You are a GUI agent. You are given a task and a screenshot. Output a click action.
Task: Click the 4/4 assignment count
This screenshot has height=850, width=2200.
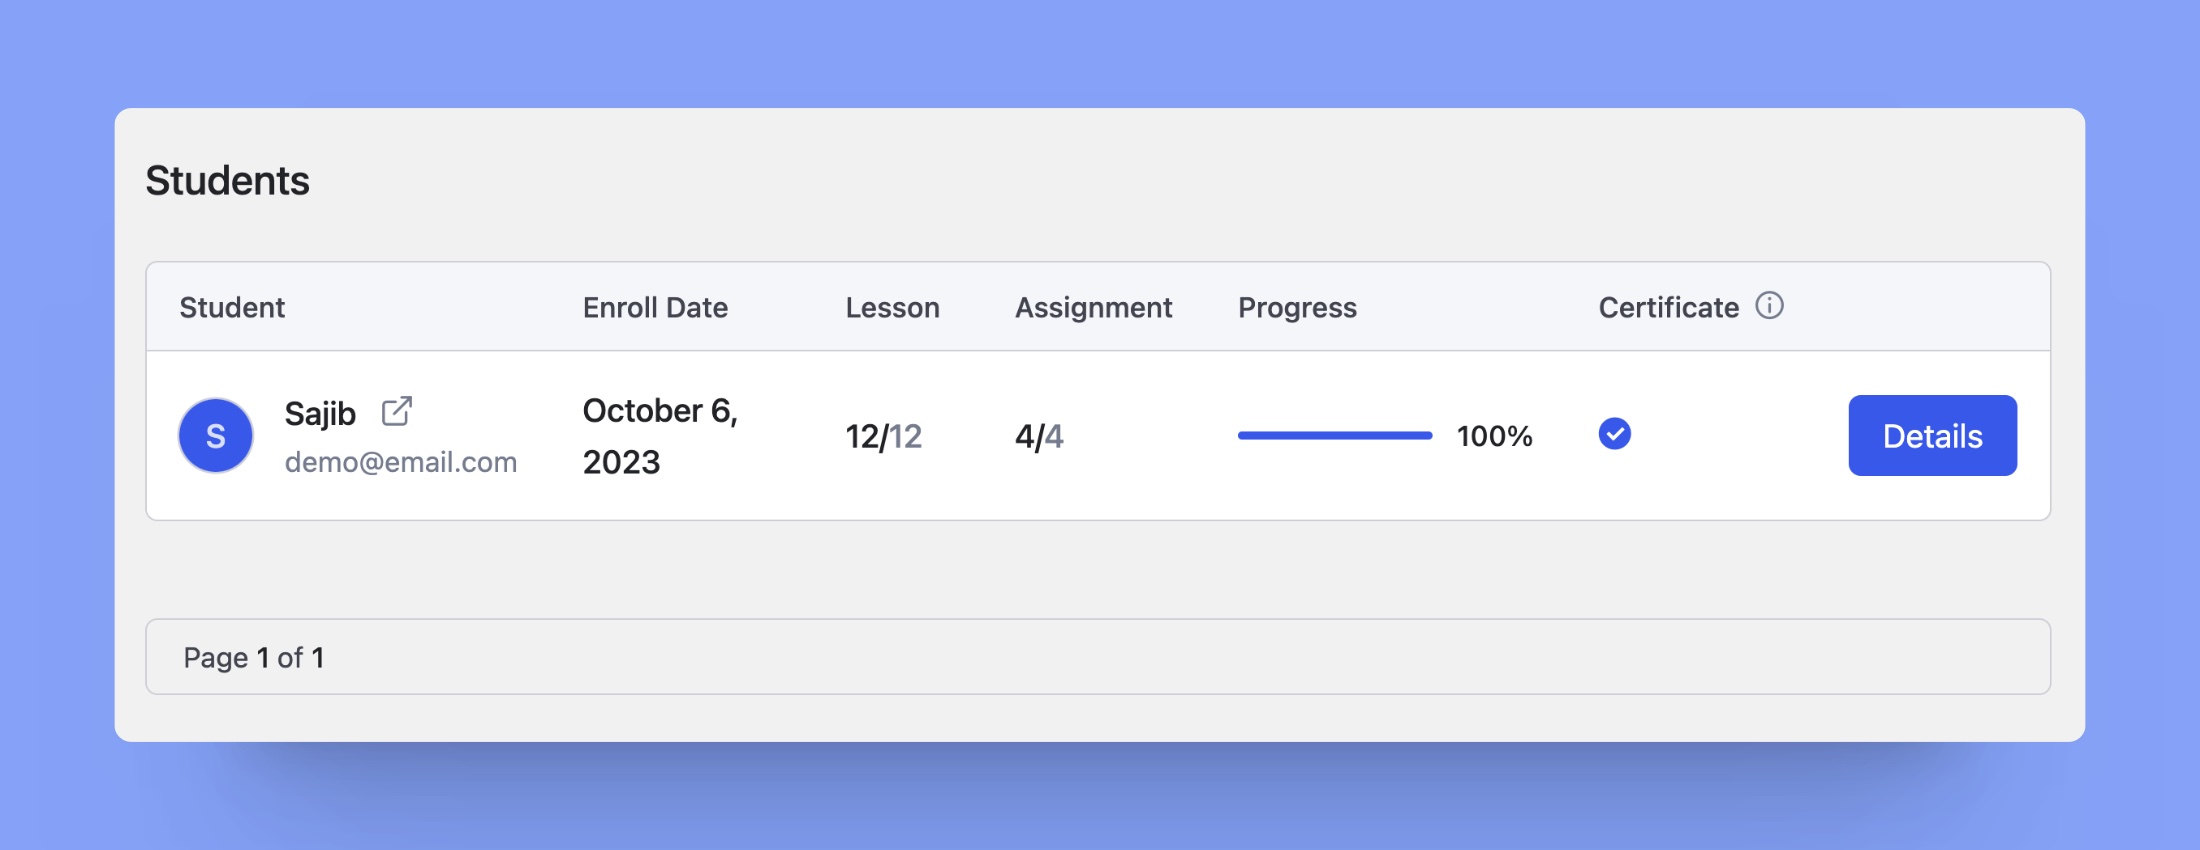point(1039,436)
